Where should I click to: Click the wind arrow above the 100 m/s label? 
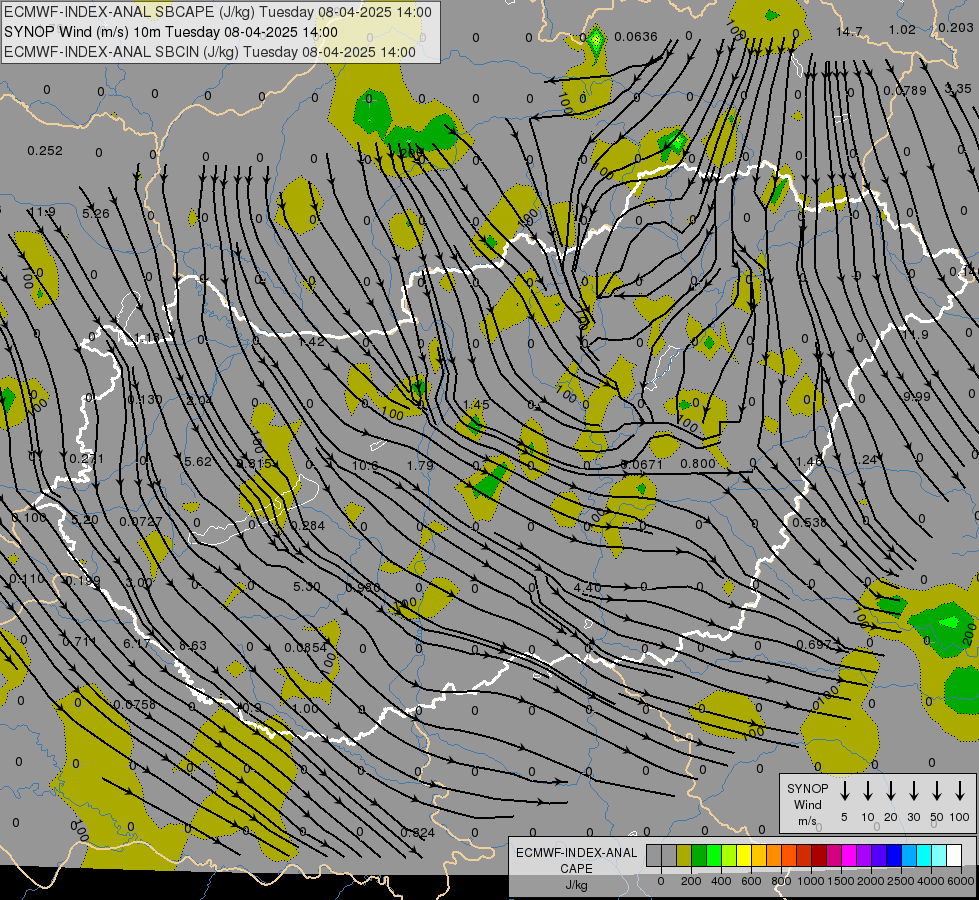(960, 790)
